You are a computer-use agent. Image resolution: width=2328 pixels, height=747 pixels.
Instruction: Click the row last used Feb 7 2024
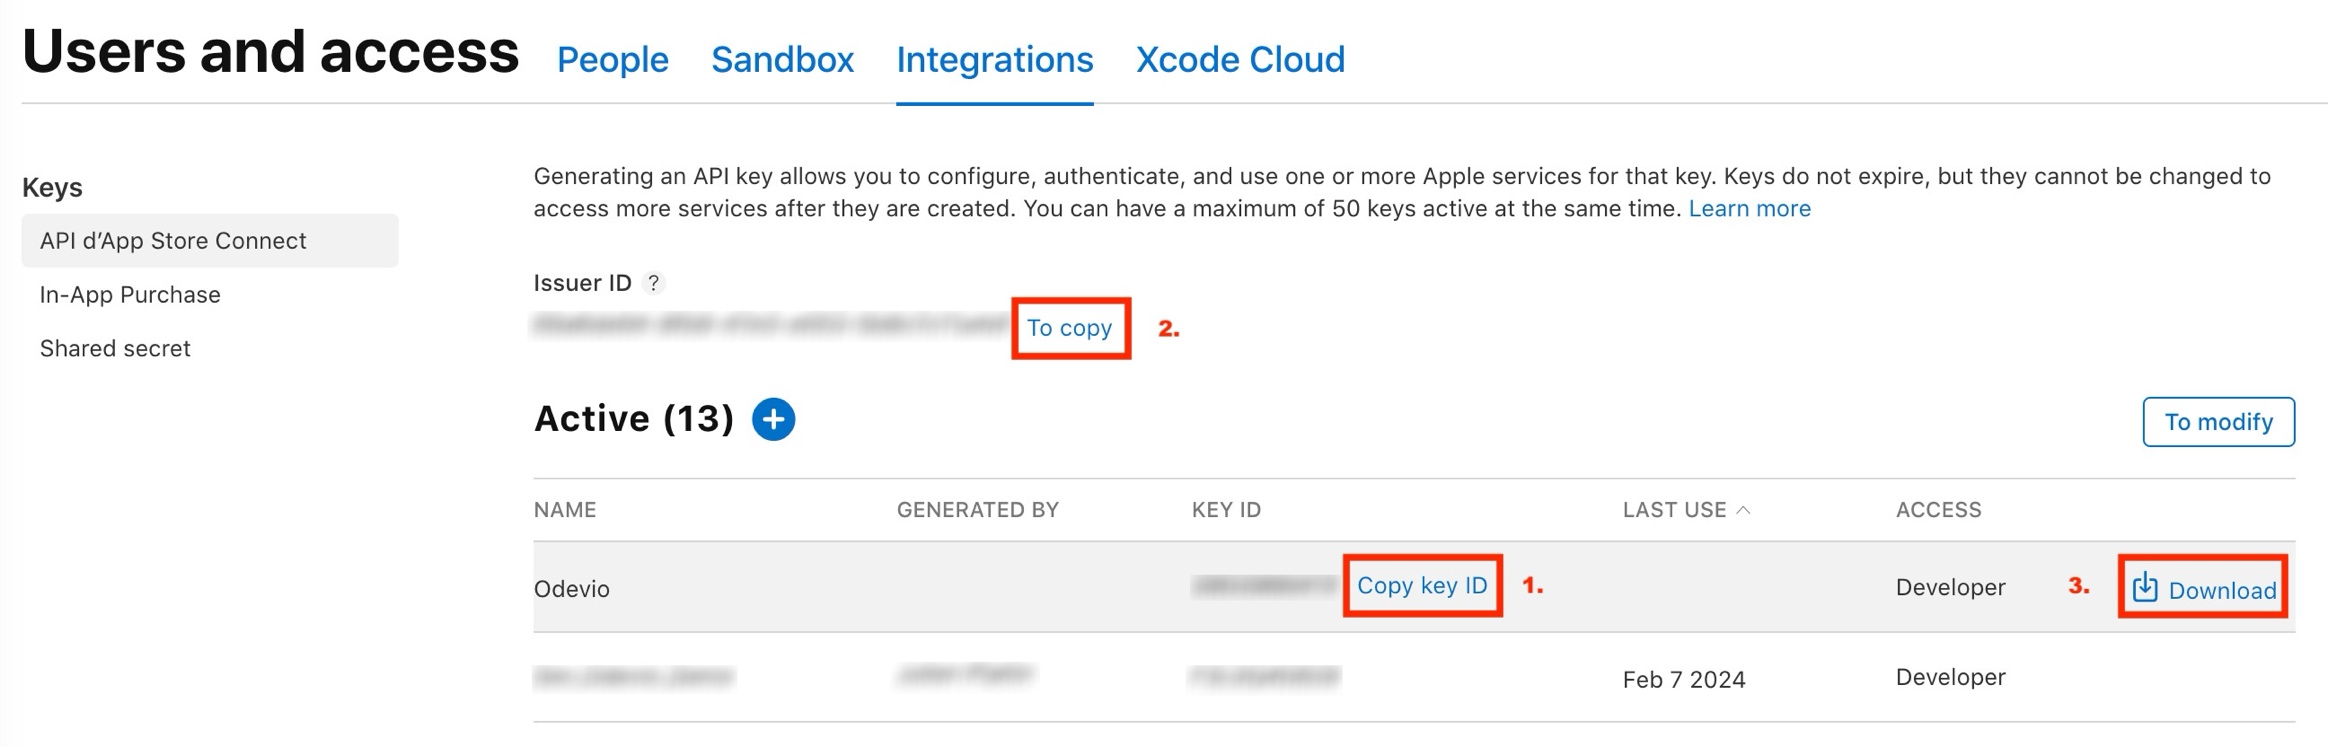tap(1683, 680)
